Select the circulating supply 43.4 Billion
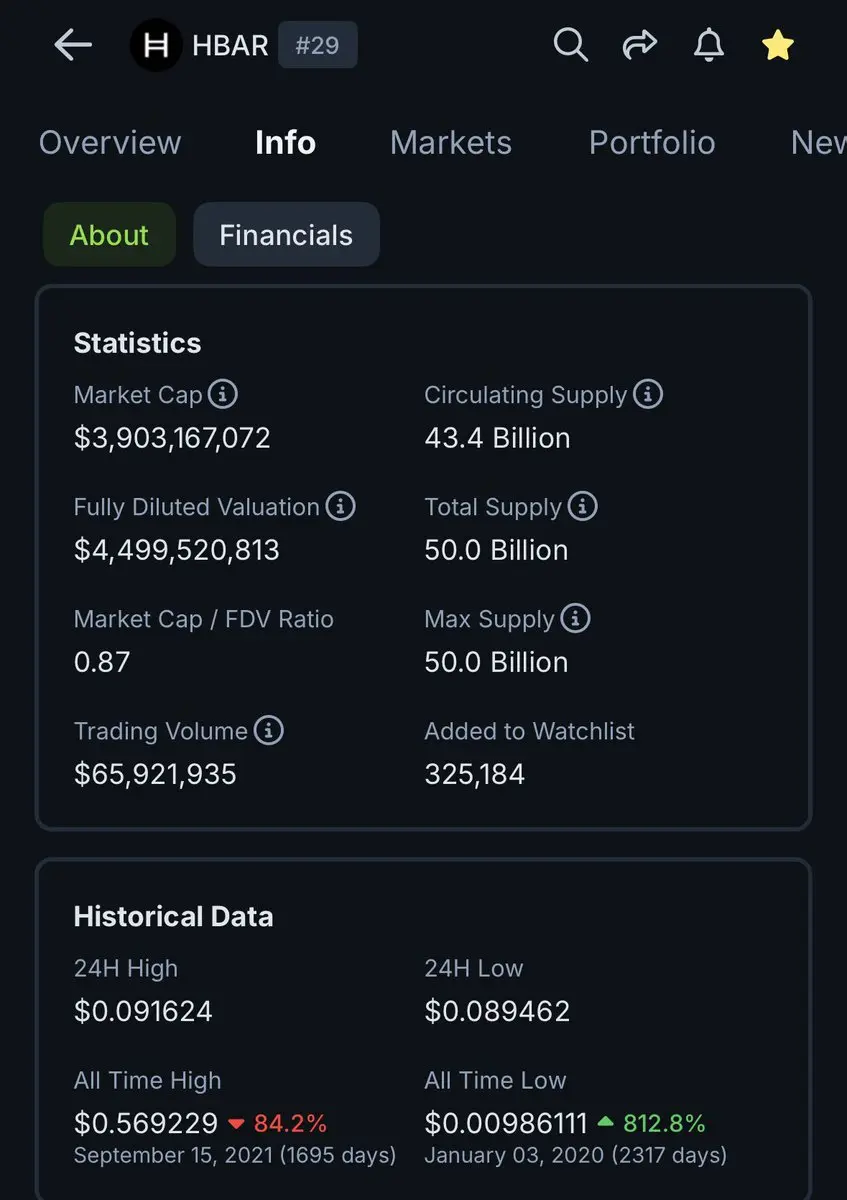The image size is (847, 1200). (497, 438)
